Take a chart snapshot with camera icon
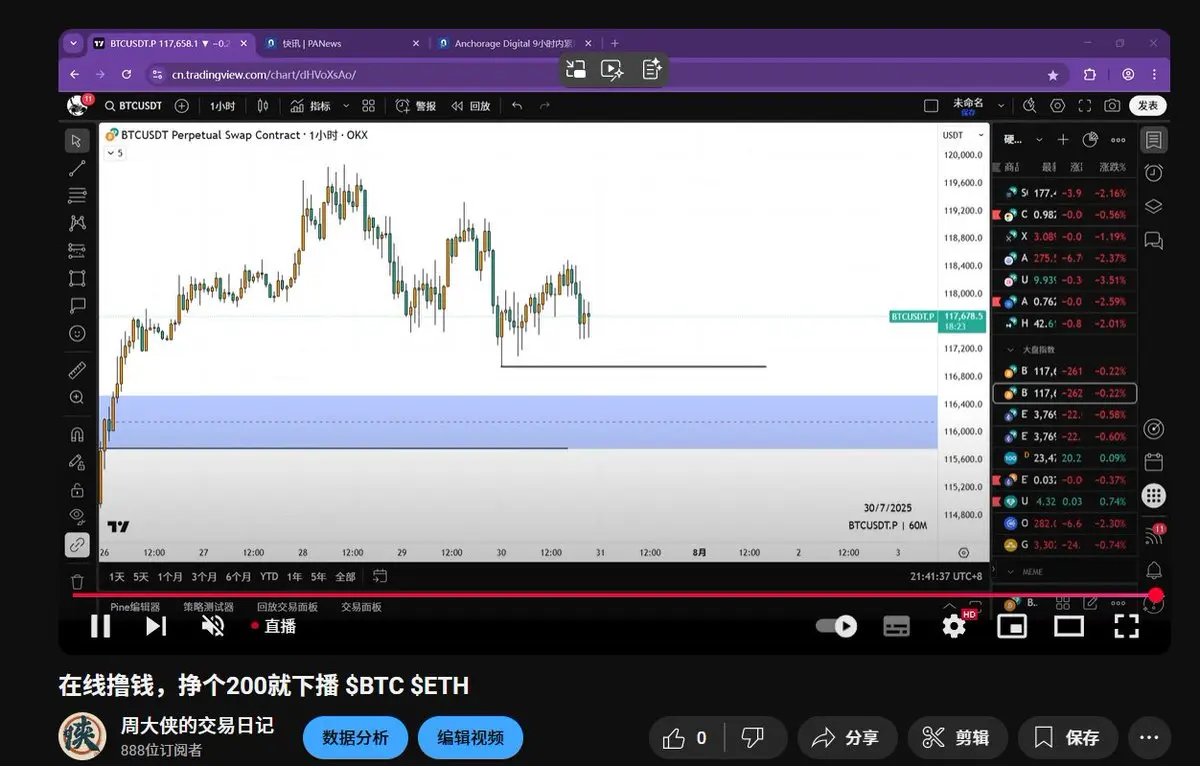Image resolution: width=1200 pixels, height=766 pixels. [x=1112, y=106]
